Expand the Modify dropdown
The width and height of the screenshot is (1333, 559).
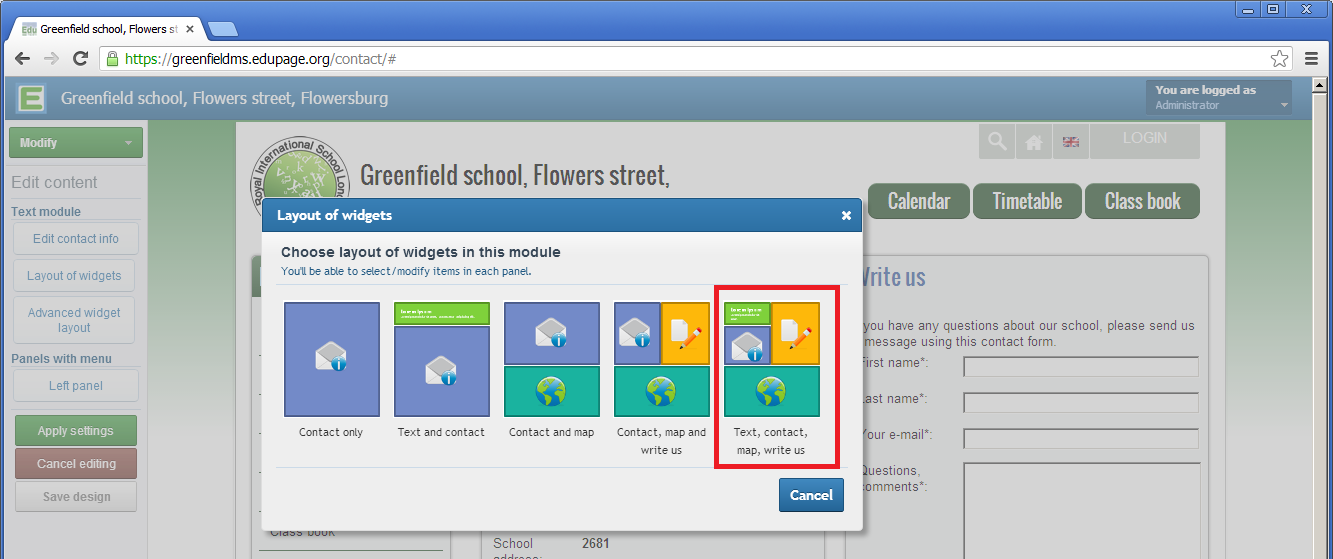click(x=76, y=143)
